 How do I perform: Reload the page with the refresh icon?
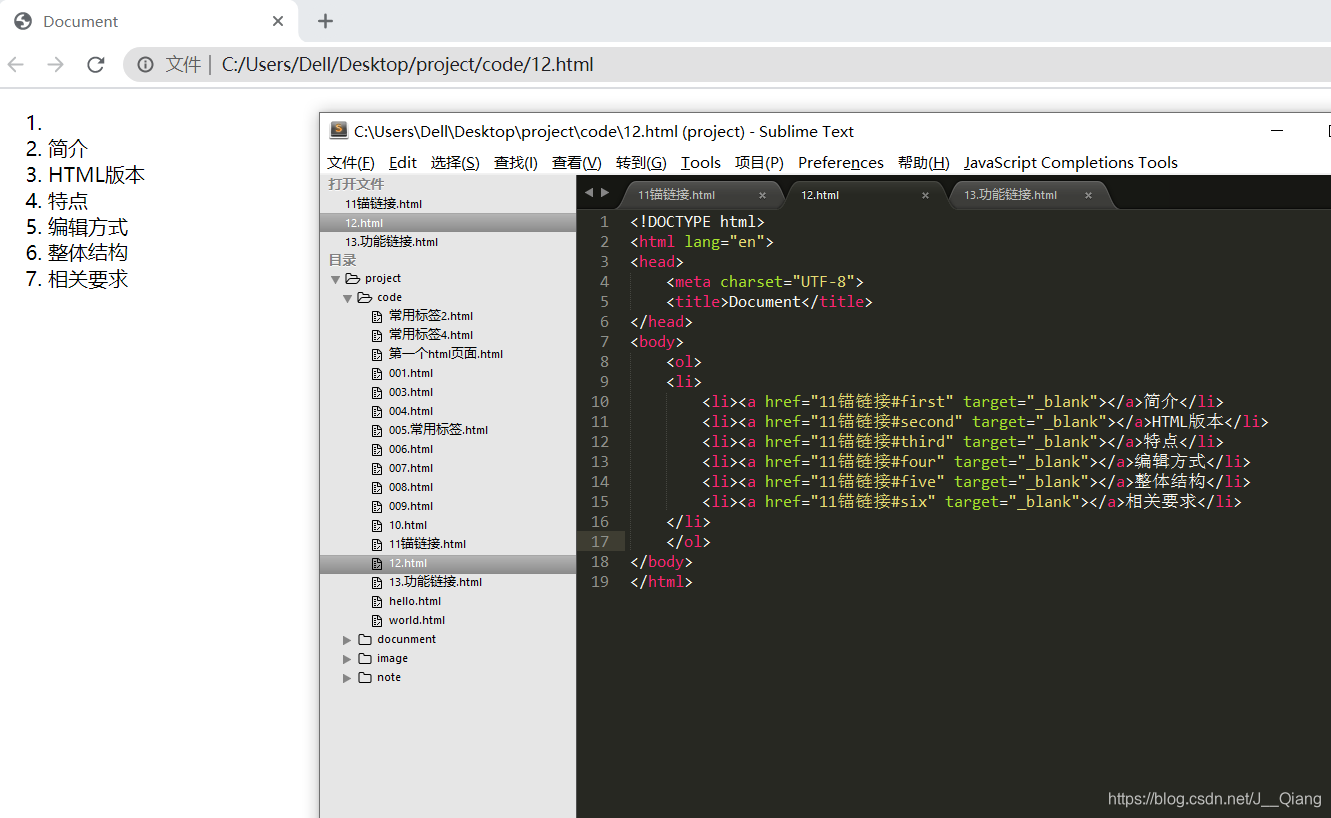click(x=96, y=65)
